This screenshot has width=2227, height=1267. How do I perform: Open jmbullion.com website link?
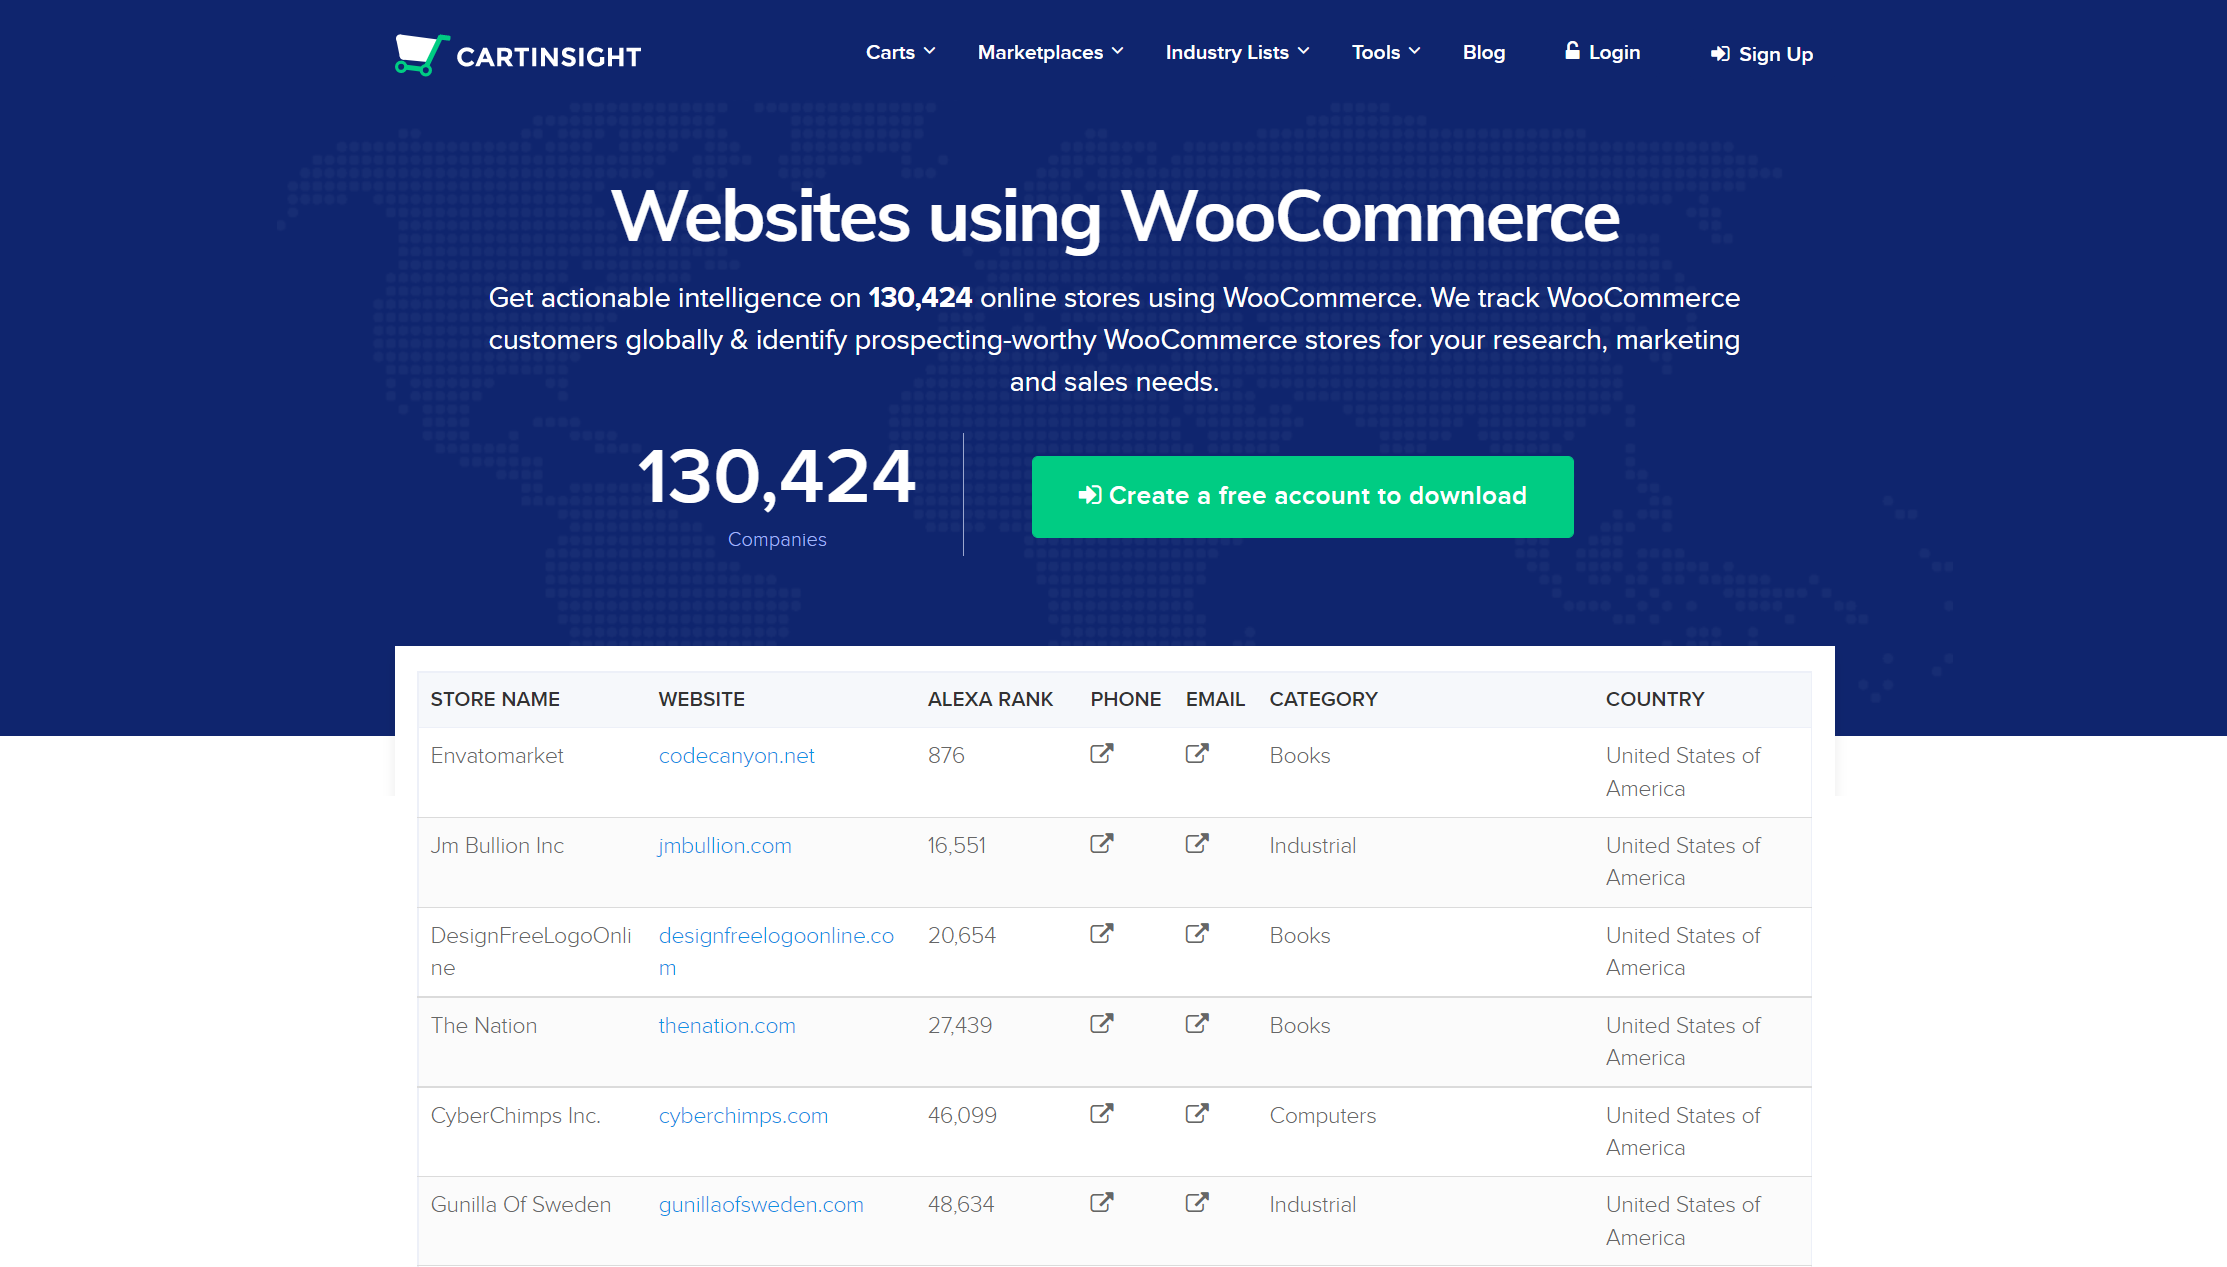coord(724,846)
